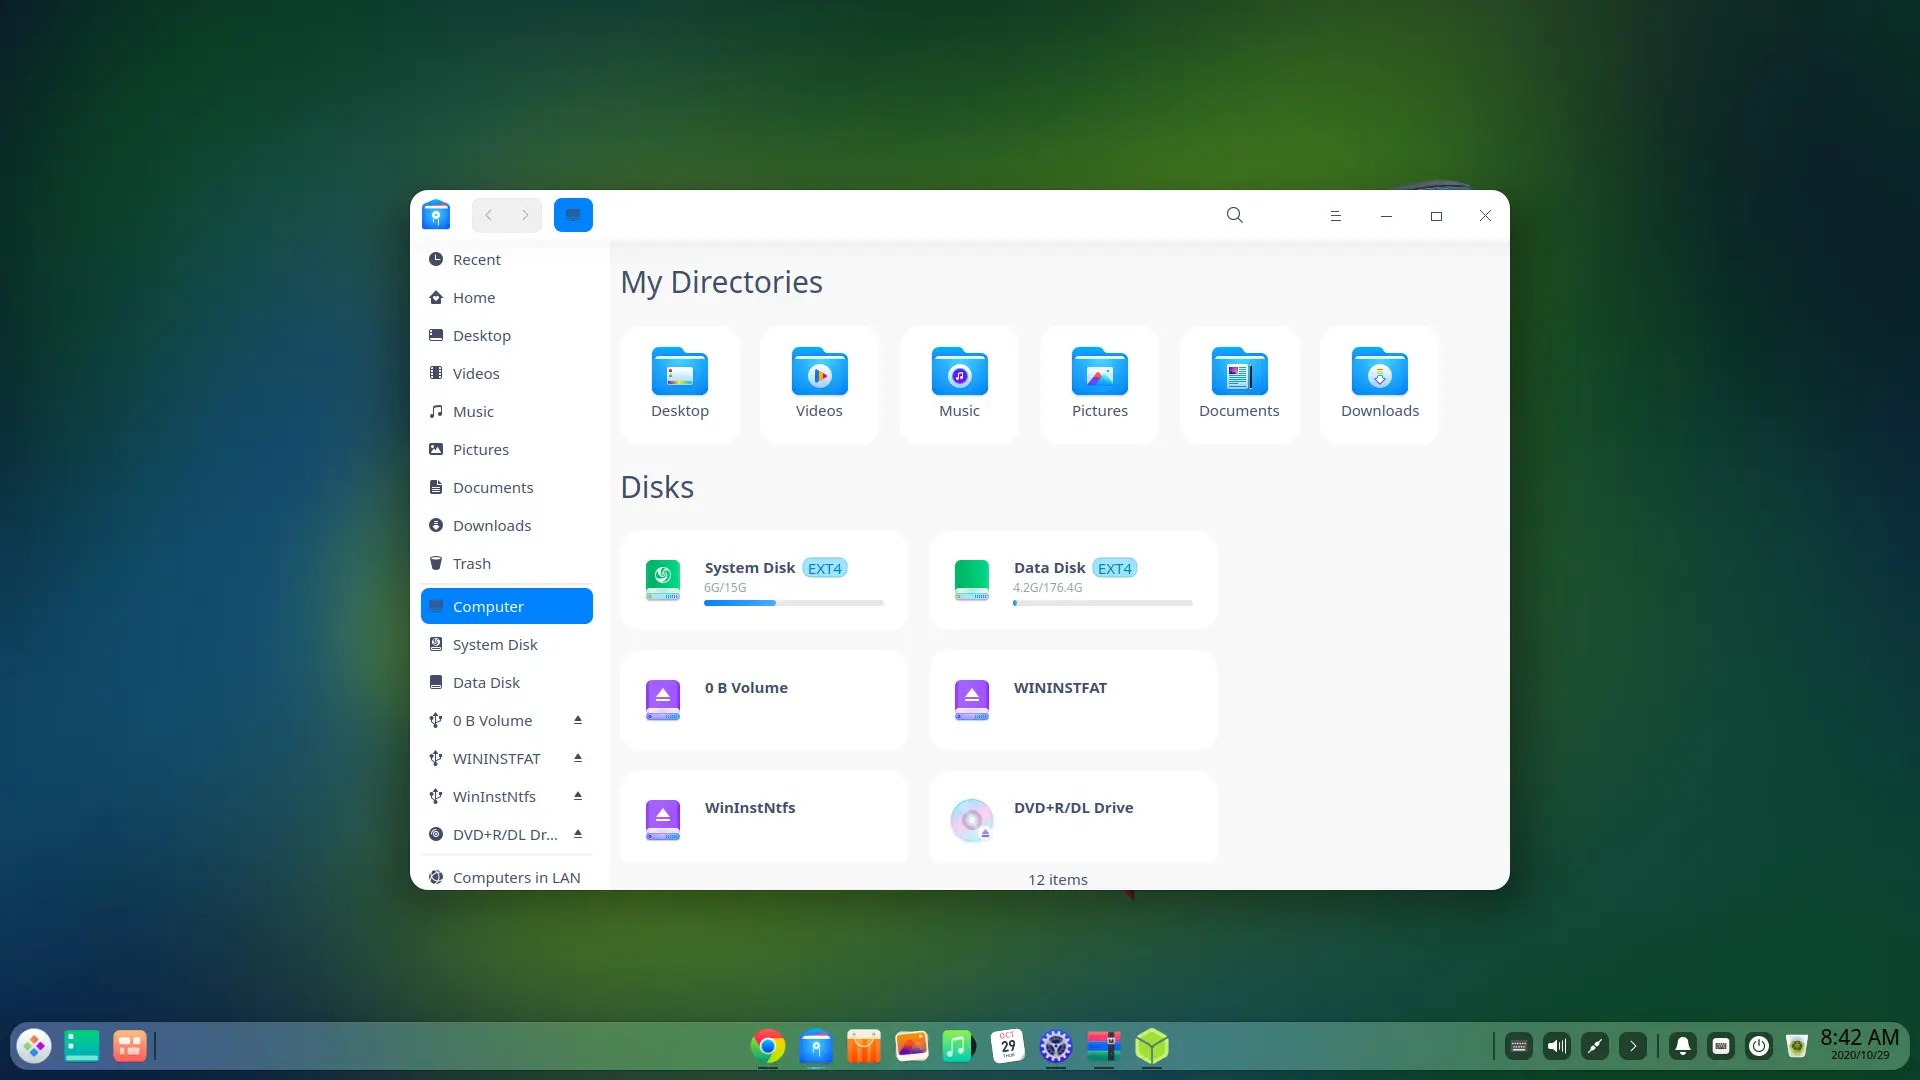
Task: Click the Data Disk usage bar
Action: click(1102, 603)
